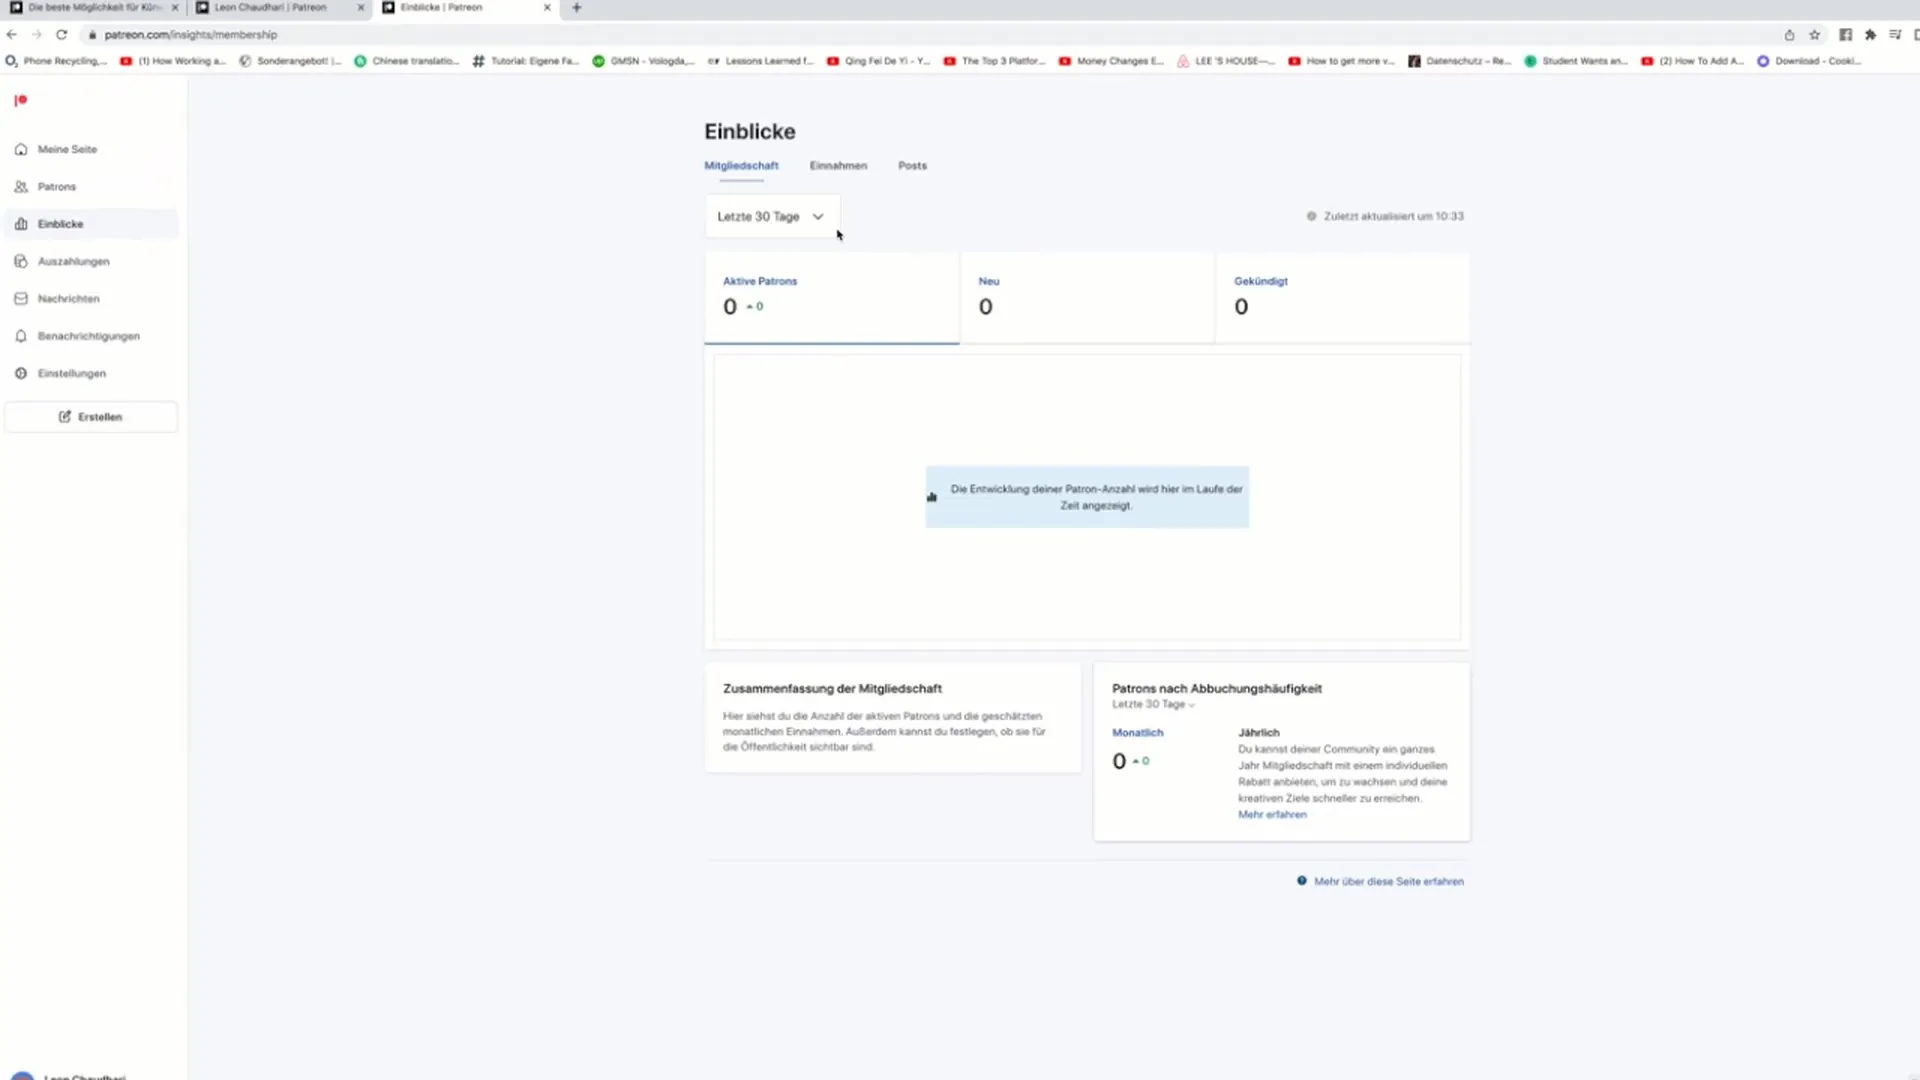Open Nachrichten in the sidebar
The image size is (1920, 1080).
(x=91, y=299)
